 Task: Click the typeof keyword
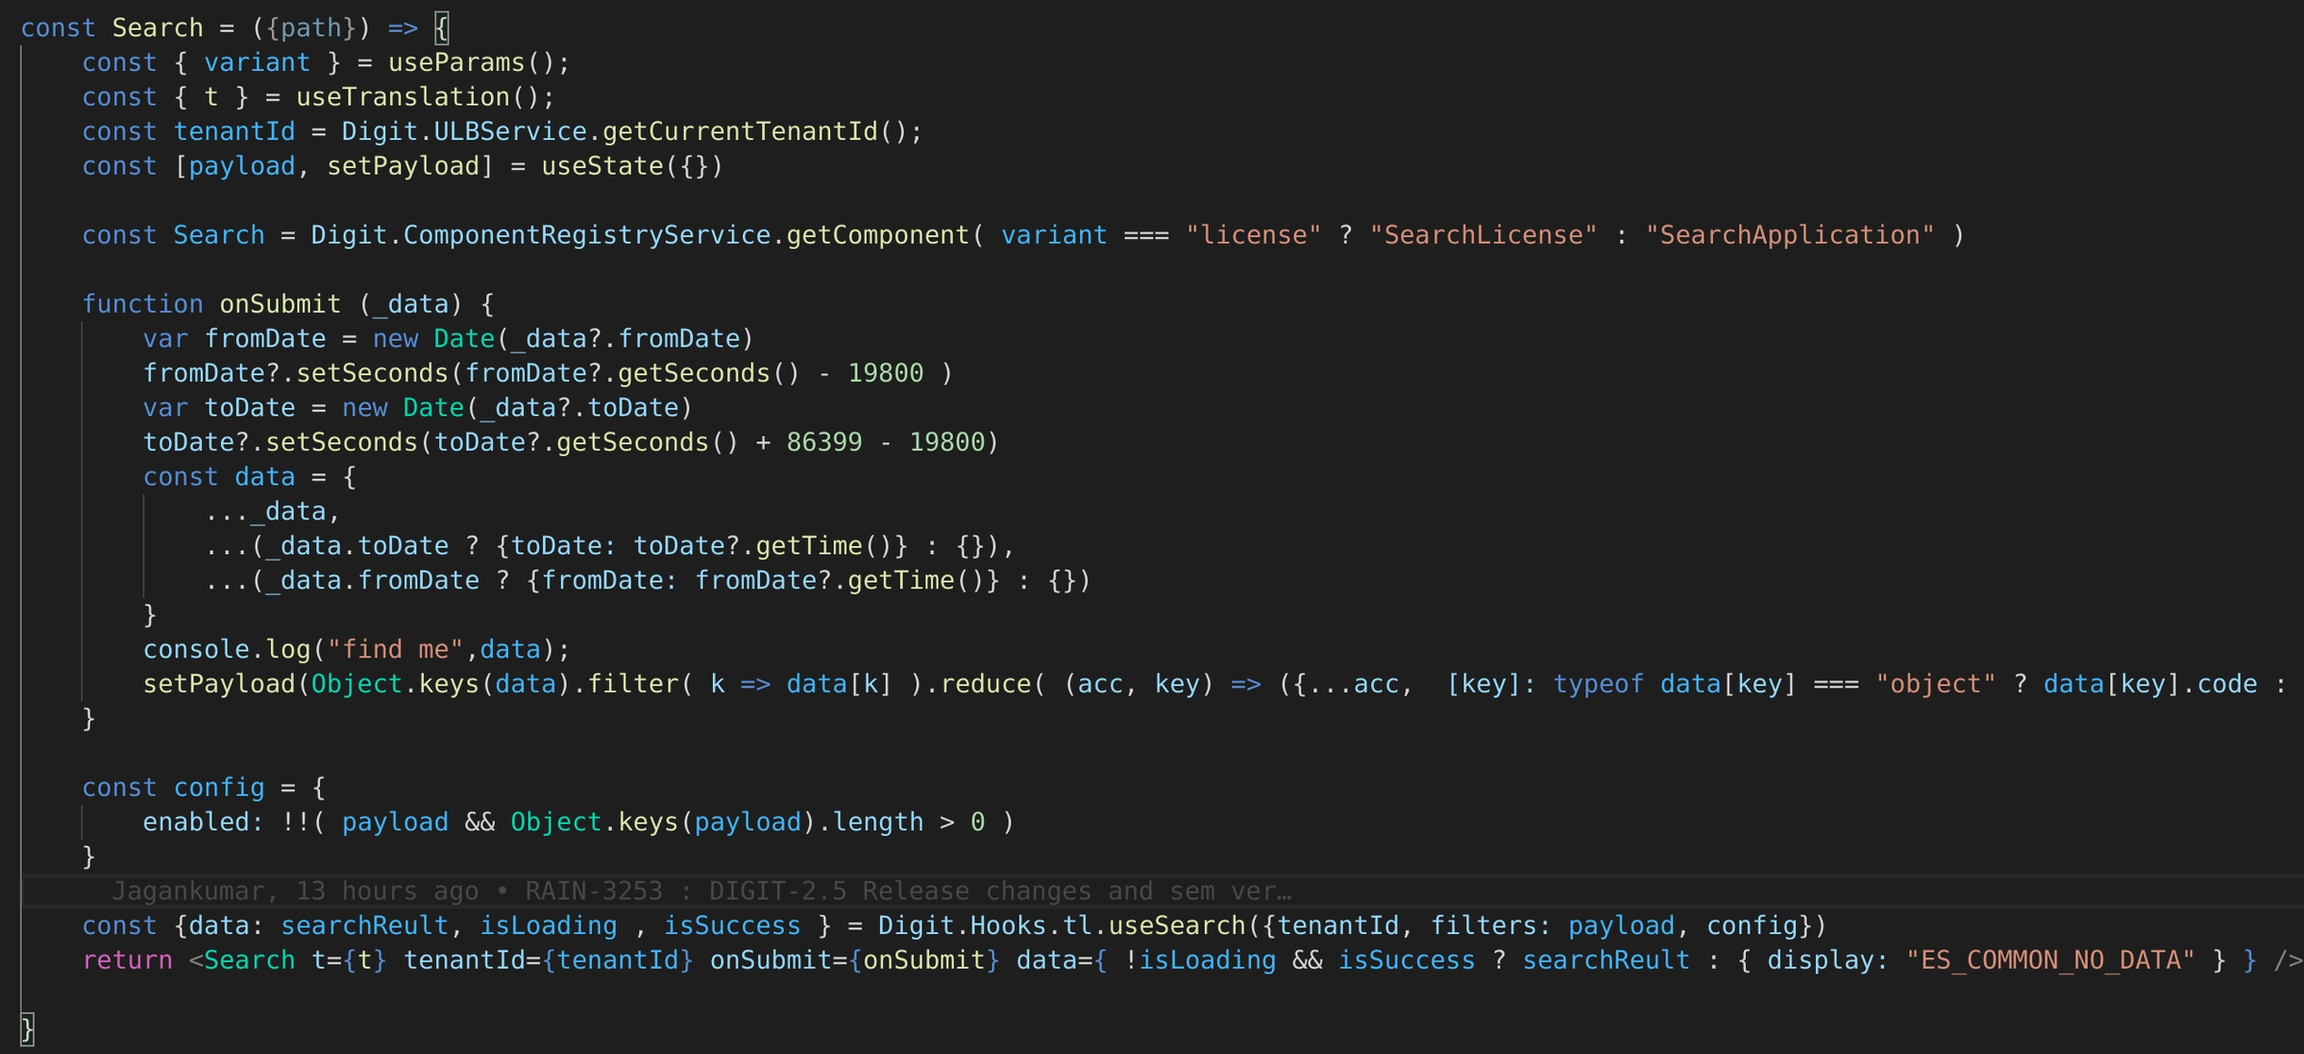(x=1598, y=684)
